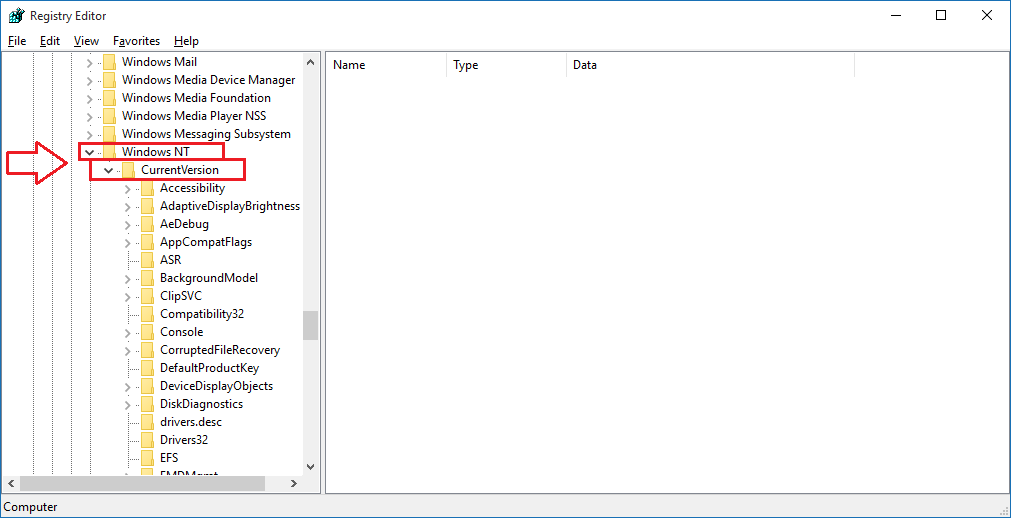
Task: Expand the AeDebug key
Action: pos(128,225)
